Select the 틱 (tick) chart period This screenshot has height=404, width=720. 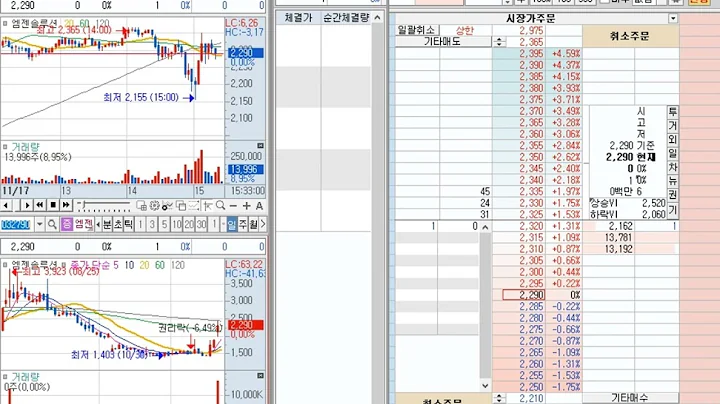(x=129, y=224)
